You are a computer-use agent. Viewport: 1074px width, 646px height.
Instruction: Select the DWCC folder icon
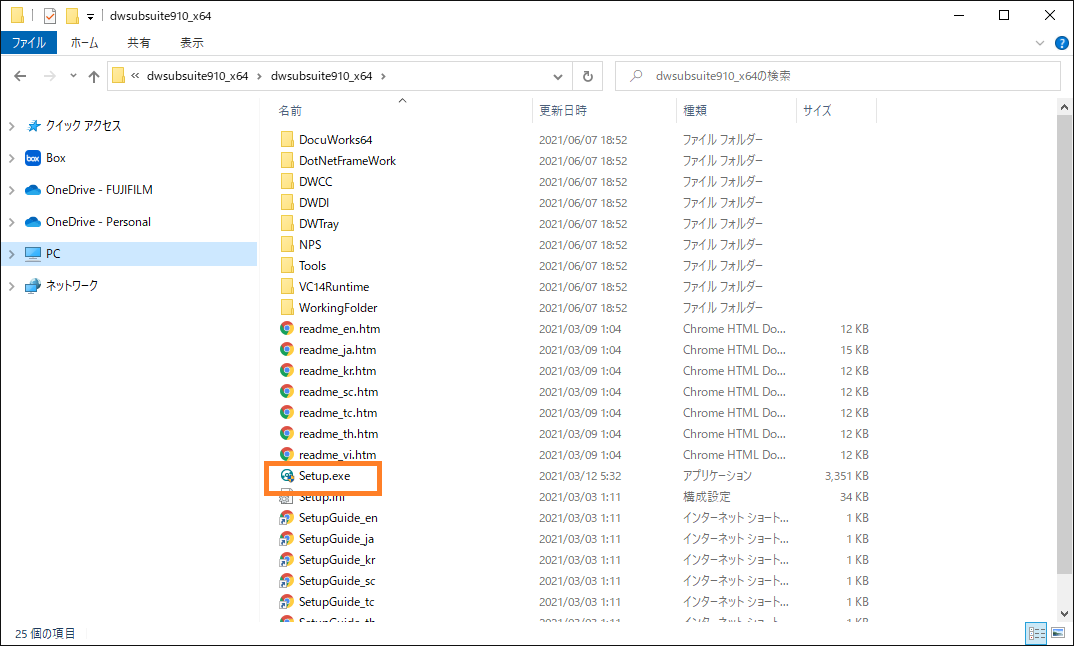click(x=287, y=182)
